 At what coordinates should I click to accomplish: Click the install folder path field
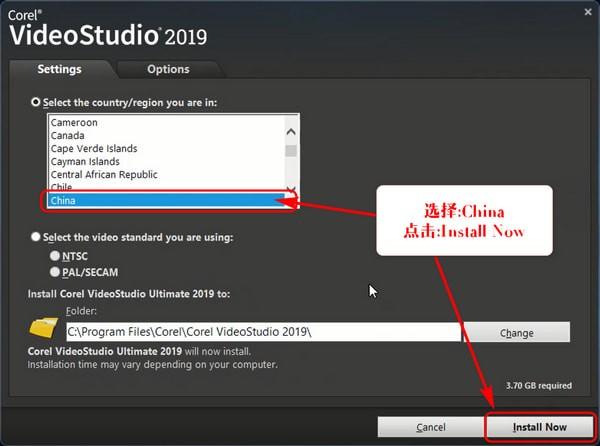tap(263, 332)
